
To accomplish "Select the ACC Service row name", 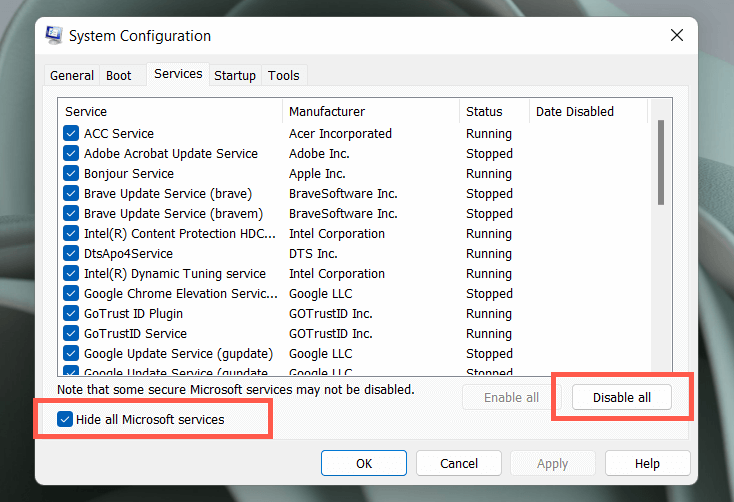I will (x=119, y=133).
